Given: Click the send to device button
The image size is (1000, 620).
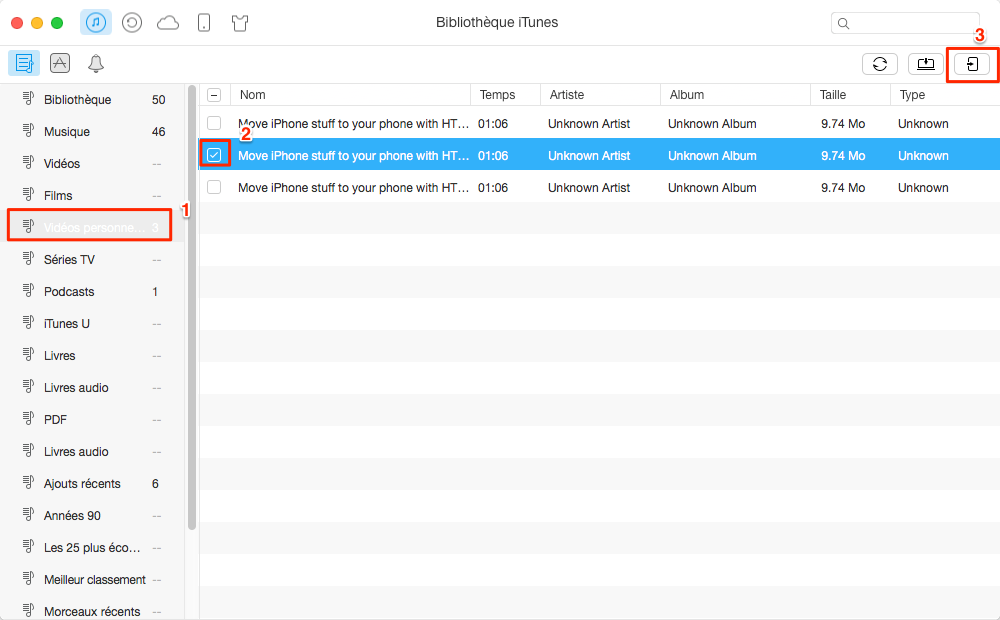Looking at the screenshot, I should coord(972,64).
